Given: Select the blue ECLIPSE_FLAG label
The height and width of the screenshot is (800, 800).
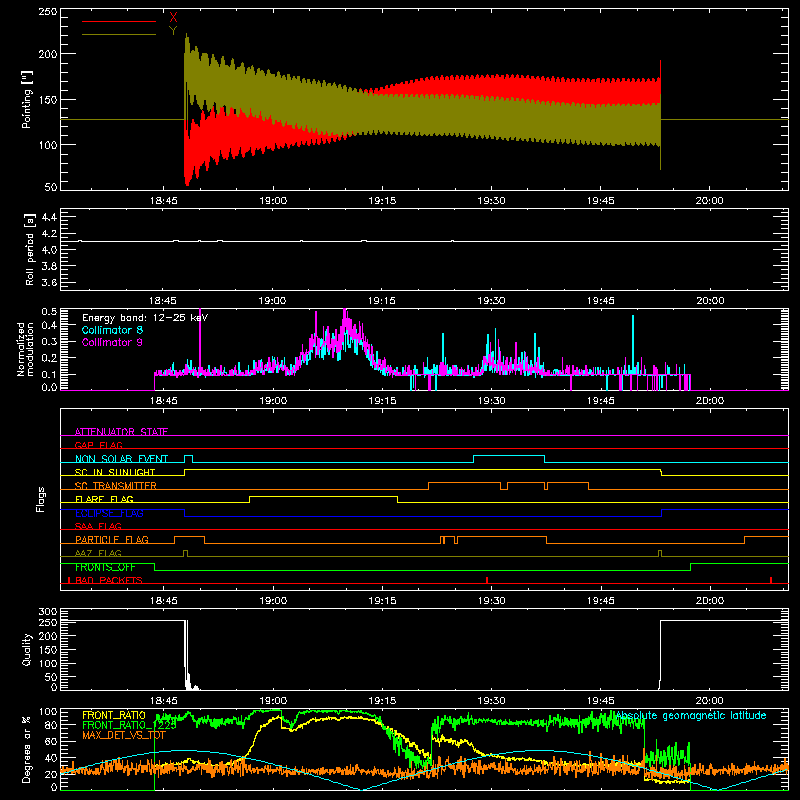Looking at the screenshot, I should 109,513.
